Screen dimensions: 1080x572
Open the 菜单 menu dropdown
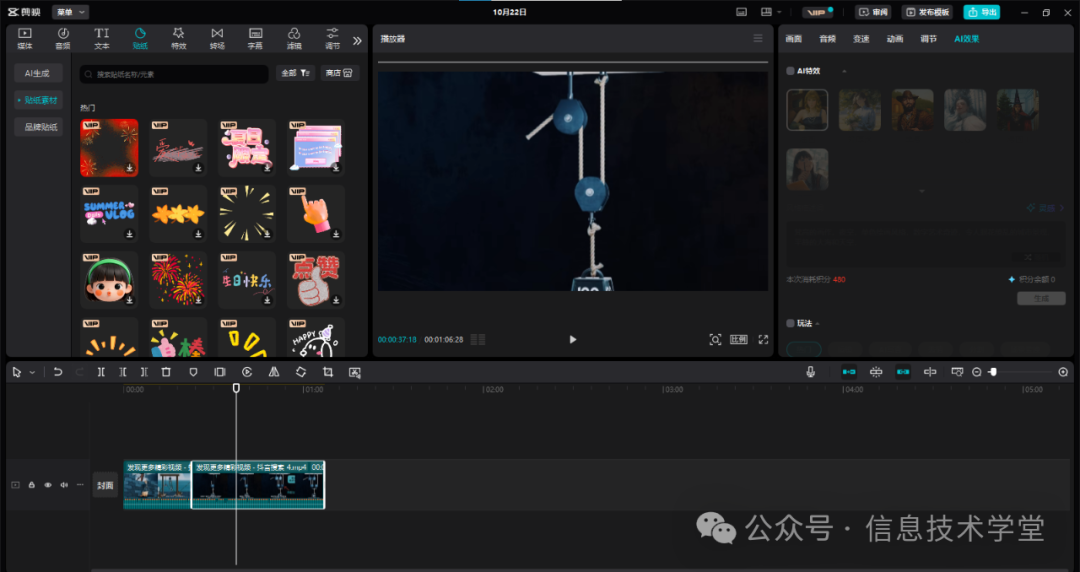(x=70, y=12)
